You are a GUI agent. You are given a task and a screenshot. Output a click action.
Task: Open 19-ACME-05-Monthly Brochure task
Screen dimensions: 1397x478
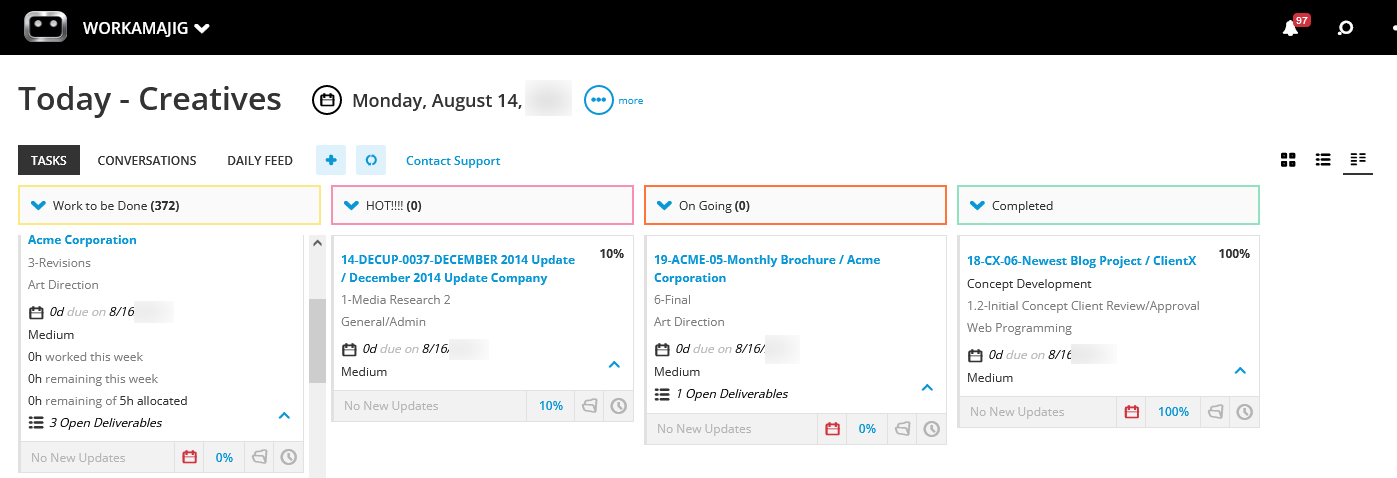coord(767,269)
